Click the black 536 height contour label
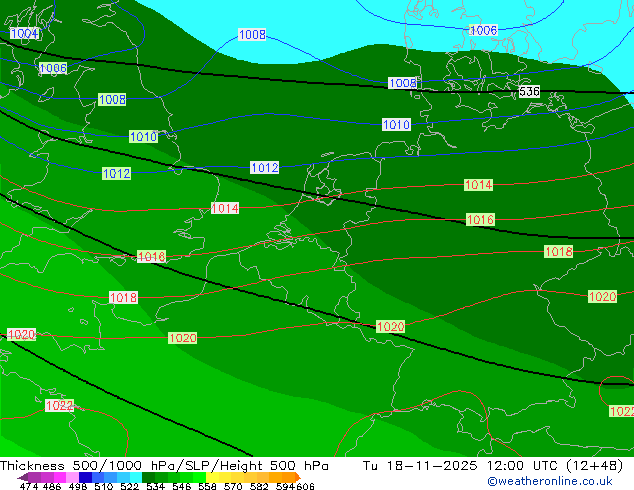Image resolution: width=634 pixels, height=490 pixels. tap(529, 92)
